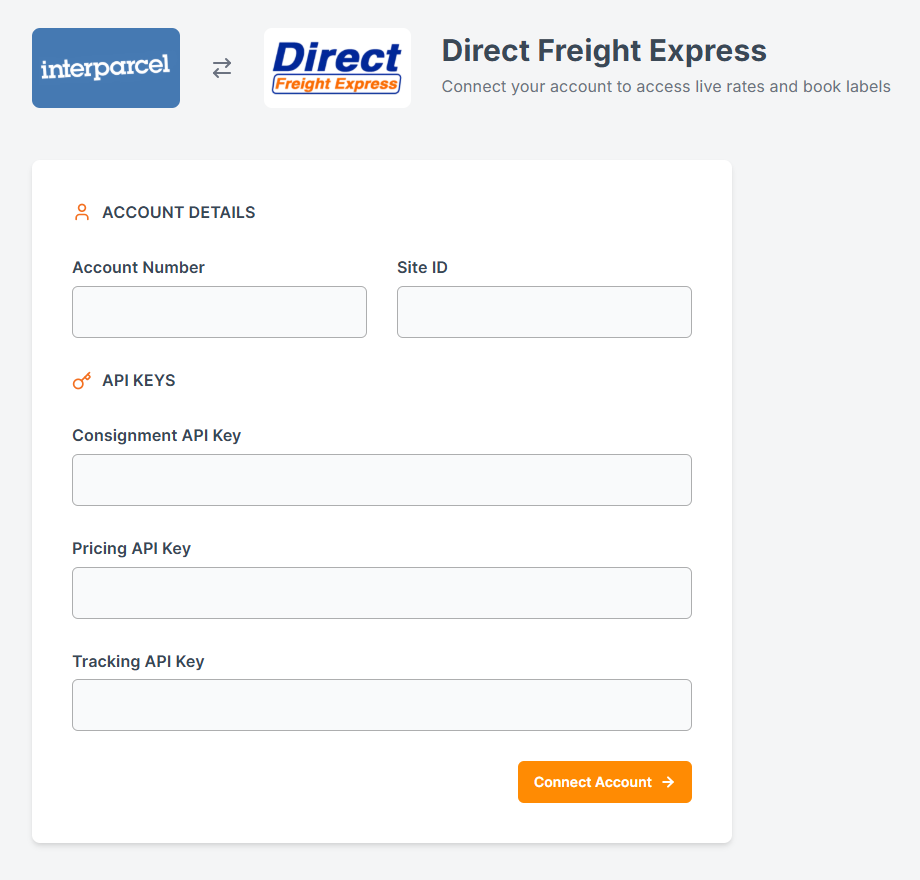
Task: Select the Tracking API Key text box
Action: [381, 705]
